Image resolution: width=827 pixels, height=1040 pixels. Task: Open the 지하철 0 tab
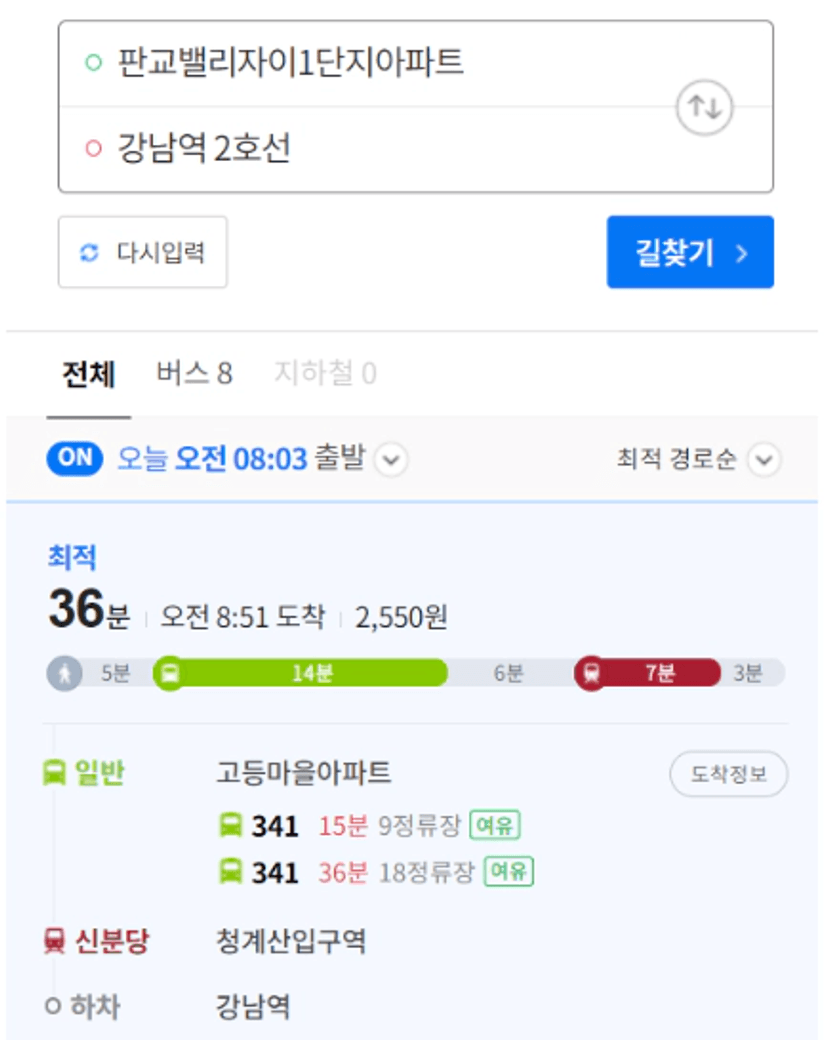(325, 374)
